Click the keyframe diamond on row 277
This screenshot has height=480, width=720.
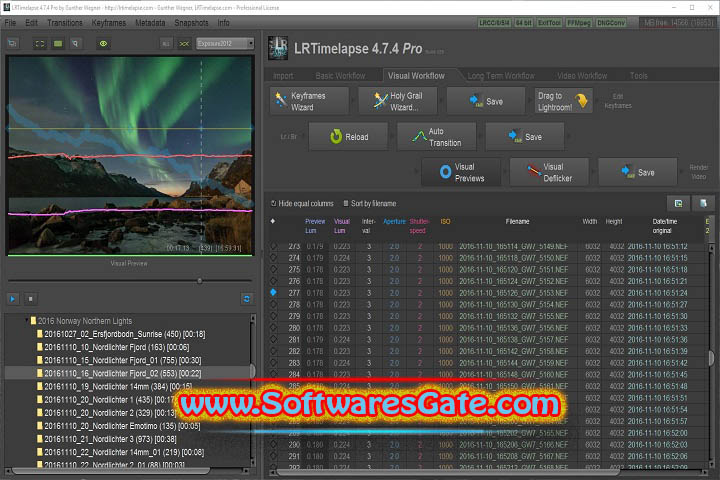pyautogui.click(x=273, y=292)
